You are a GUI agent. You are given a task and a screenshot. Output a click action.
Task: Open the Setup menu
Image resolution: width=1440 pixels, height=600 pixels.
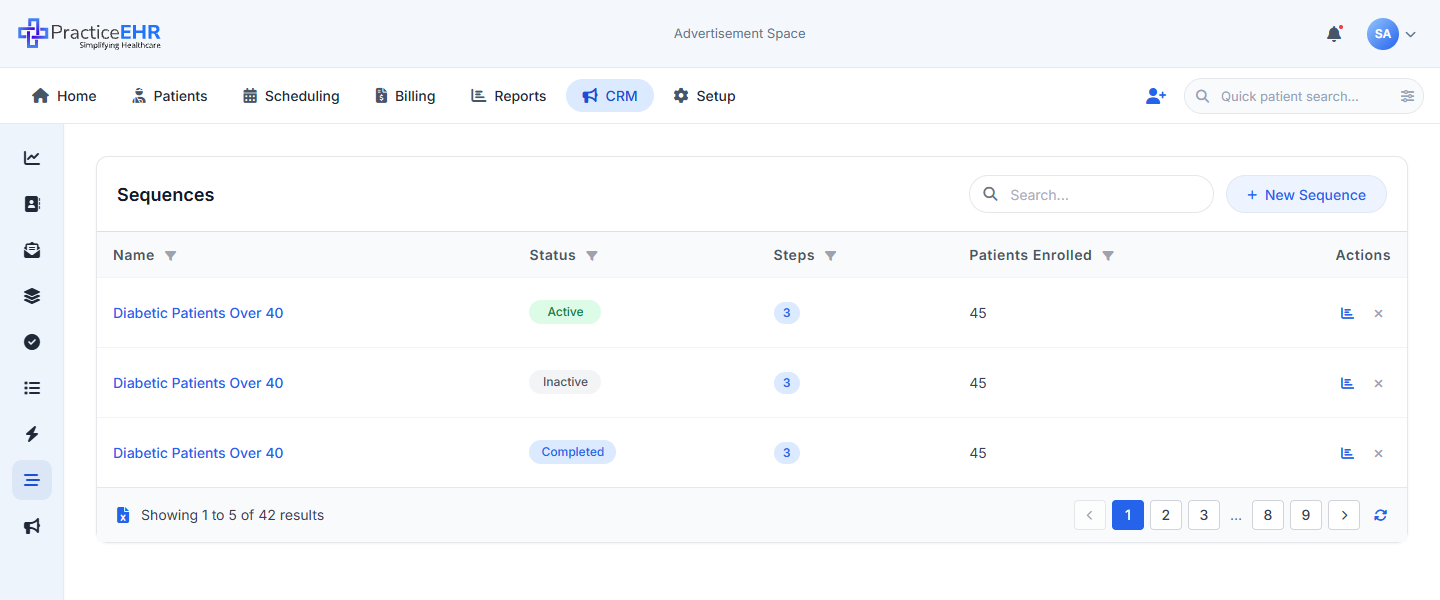[704, 96]
